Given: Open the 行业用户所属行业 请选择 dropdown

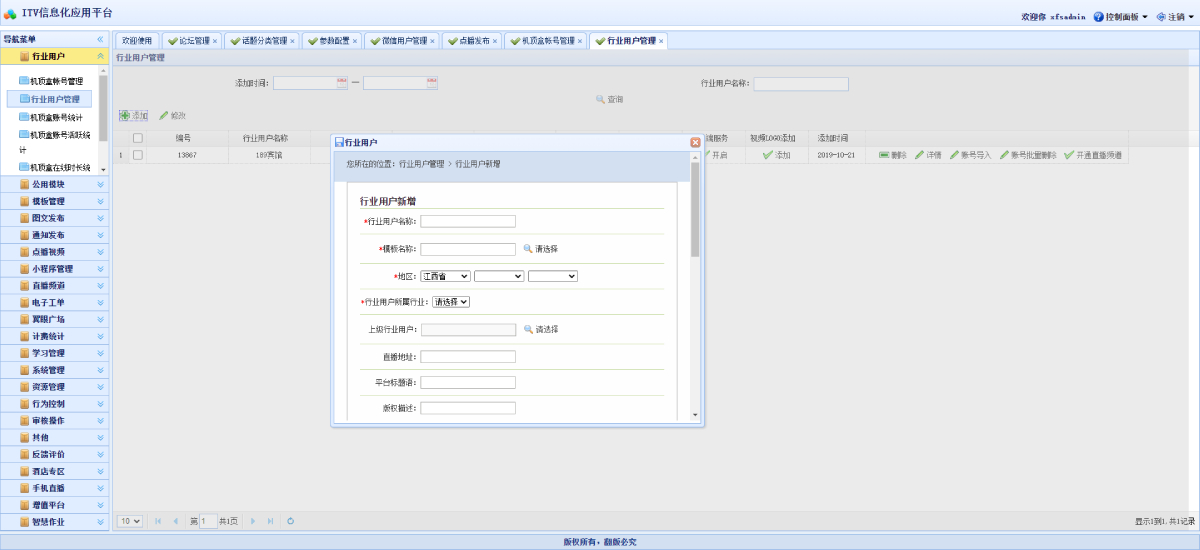Looking at the screenshot, I should (x=451, y=301).
